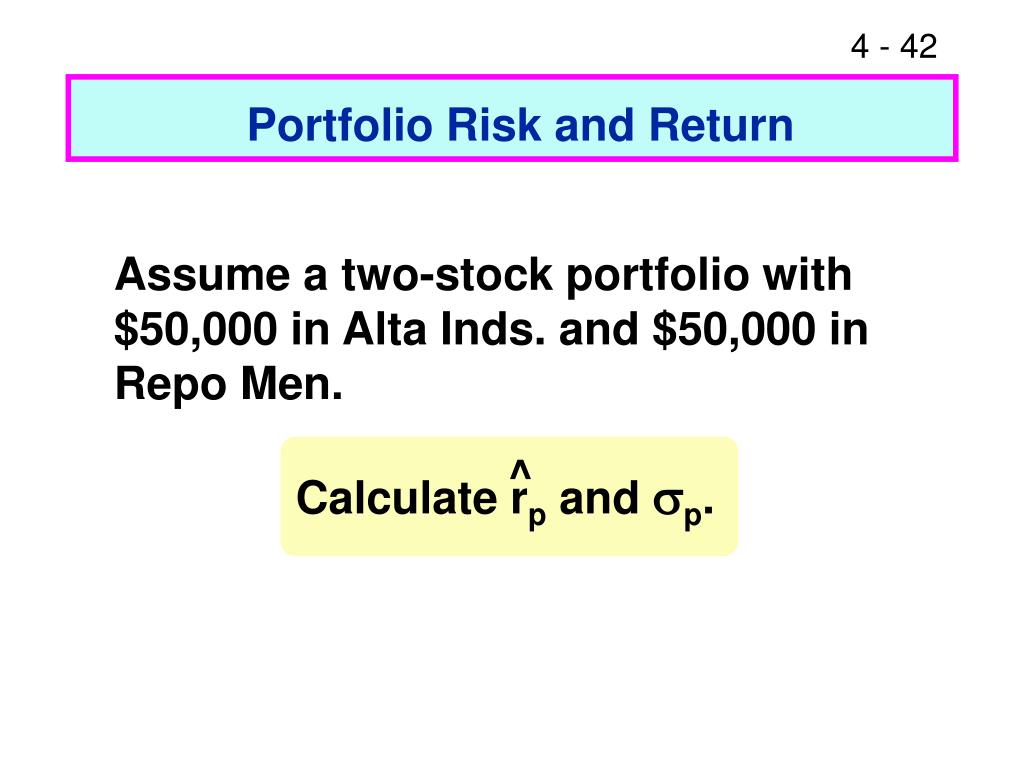Click the sigma p standard deviation symbol
The image size is (1024, 768).
pos(677,506)
